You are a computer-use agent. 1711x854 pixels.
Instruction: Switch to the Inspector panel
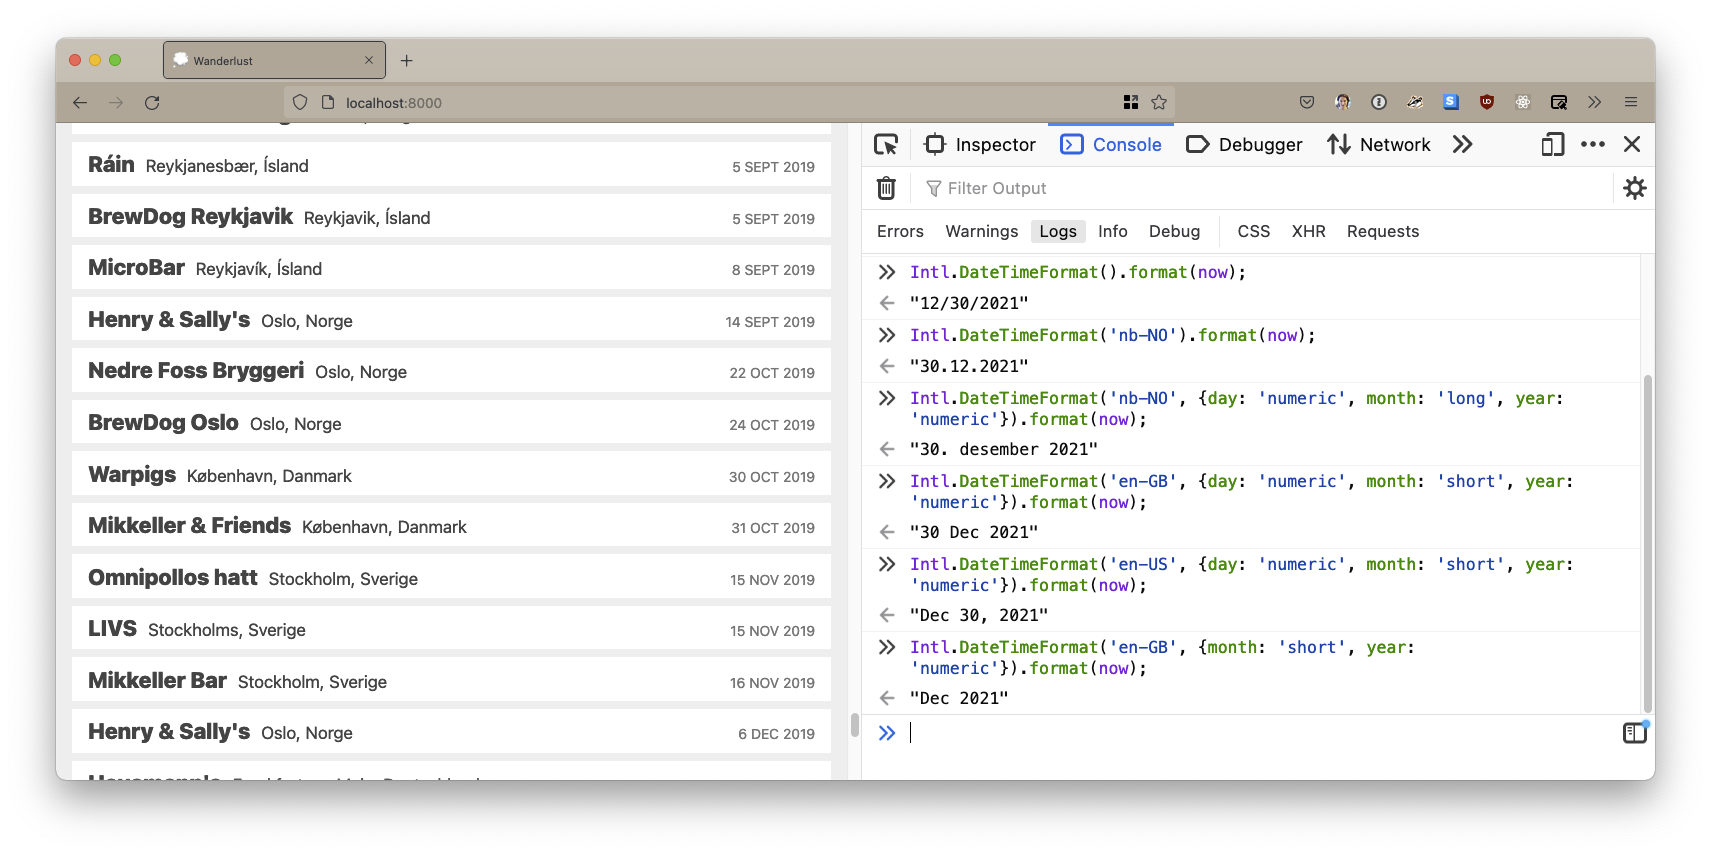pos(980,145)
